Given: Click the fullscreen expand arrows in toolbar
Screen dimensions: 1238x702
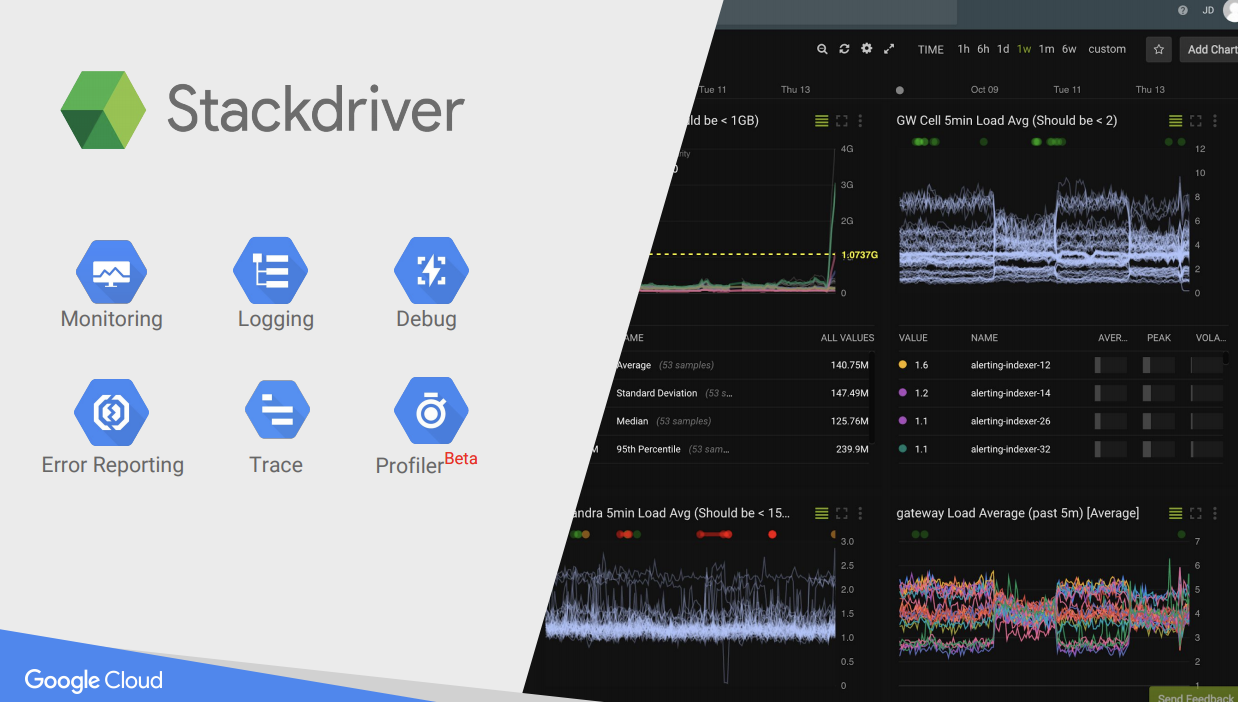Looking at the screenshot, I should click(x=889, y=49).
